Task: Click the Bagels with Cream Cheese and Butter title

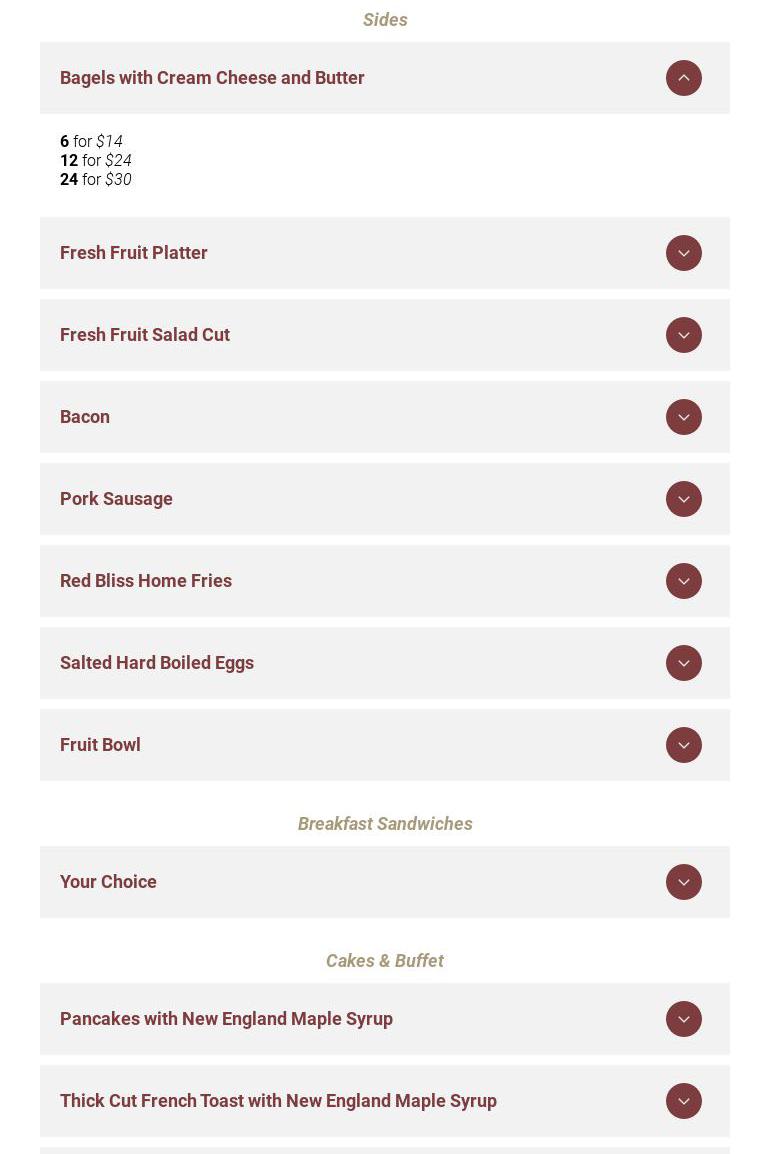Action: coord(212,78)
